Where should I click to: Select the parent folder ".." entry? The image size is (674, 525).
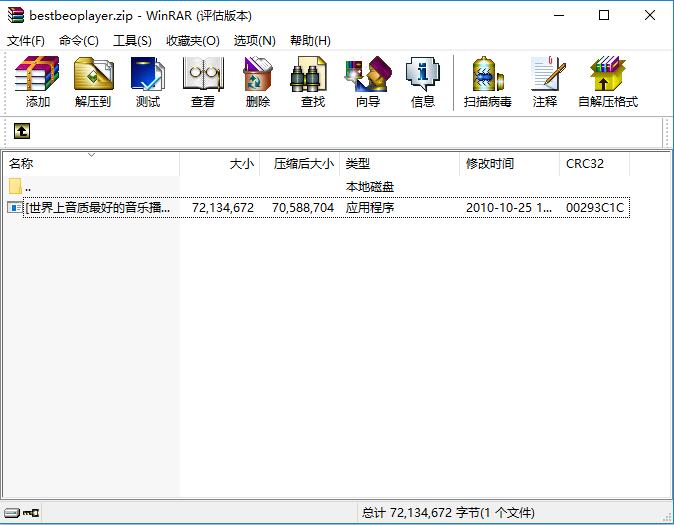(28, 187)
